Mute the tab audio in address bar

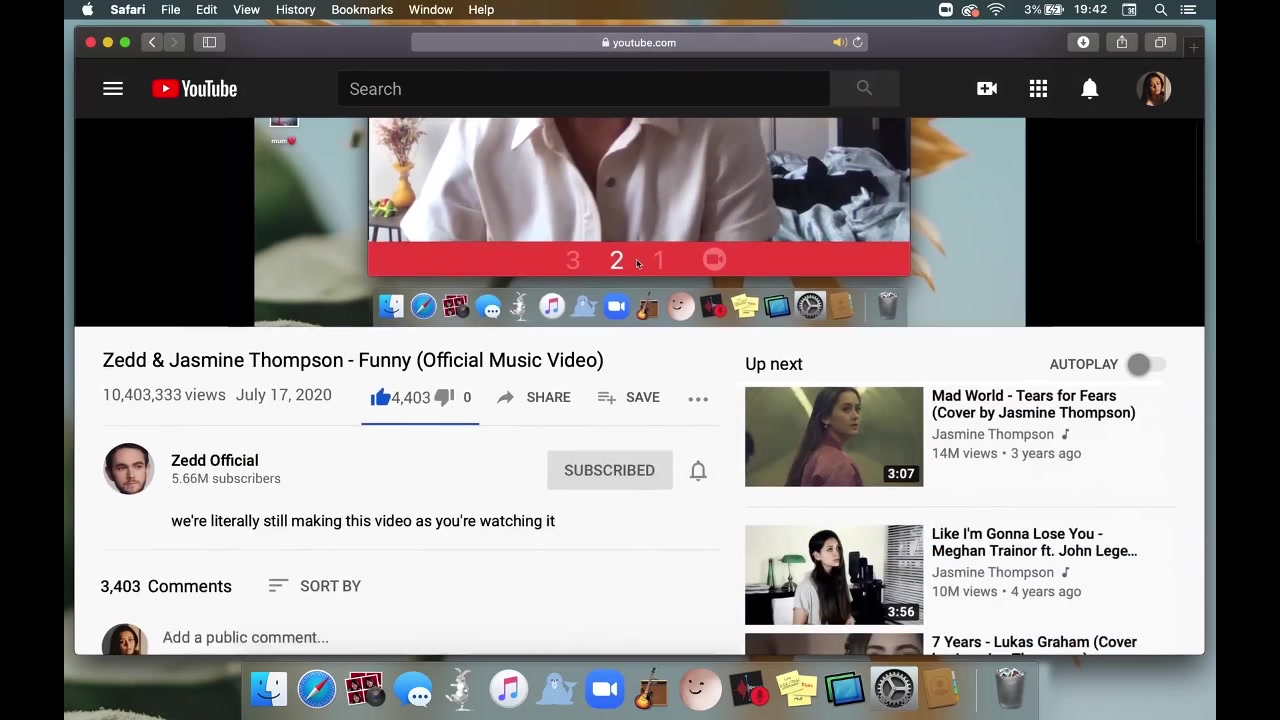pyautogui.click(x=839, y=42)
